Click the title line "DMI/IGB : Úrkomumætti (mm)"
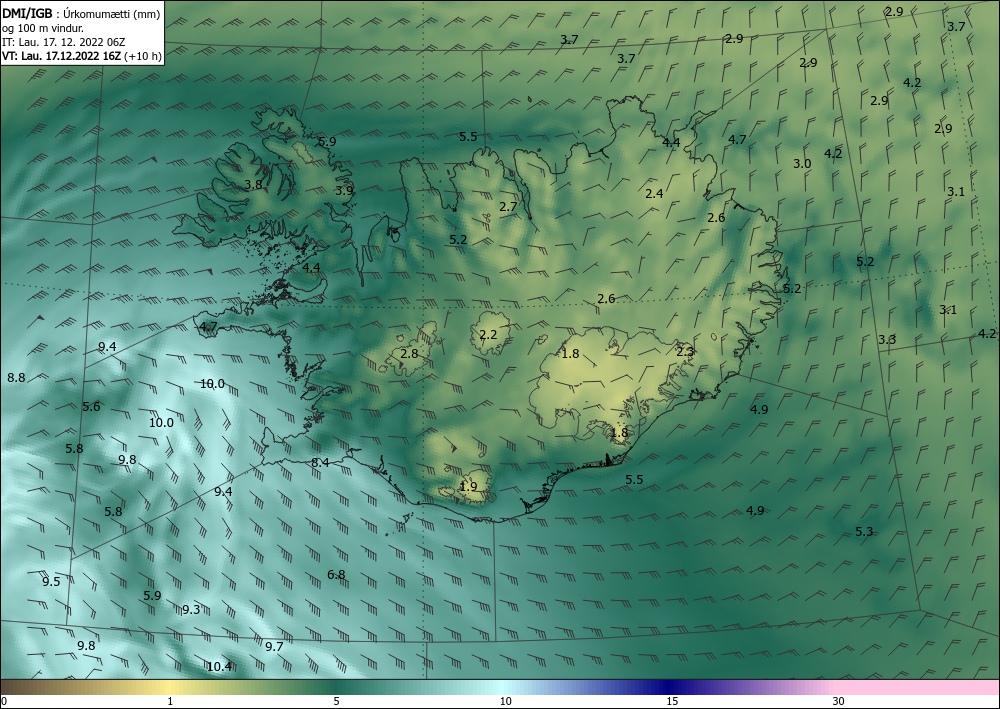 click(x=81, y=13)
